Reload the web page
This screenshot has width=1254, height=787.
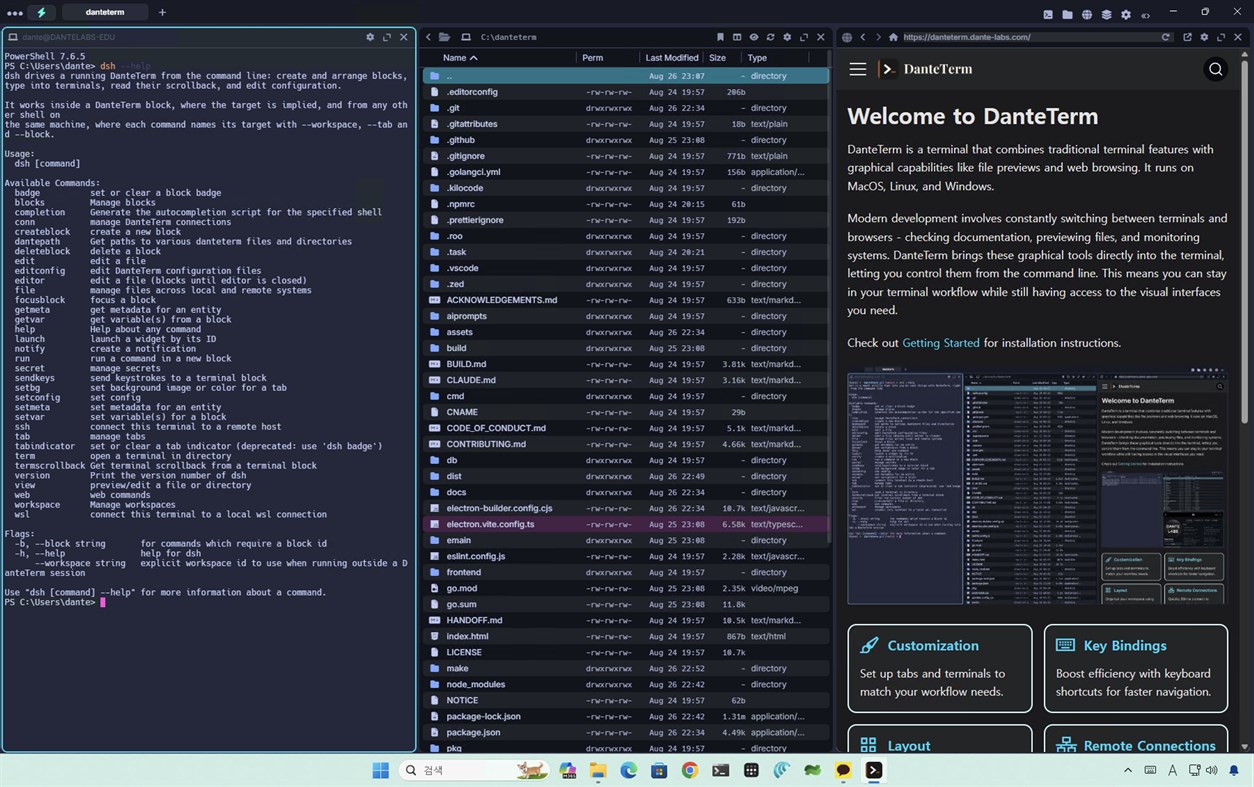(x=1166, y=37)
